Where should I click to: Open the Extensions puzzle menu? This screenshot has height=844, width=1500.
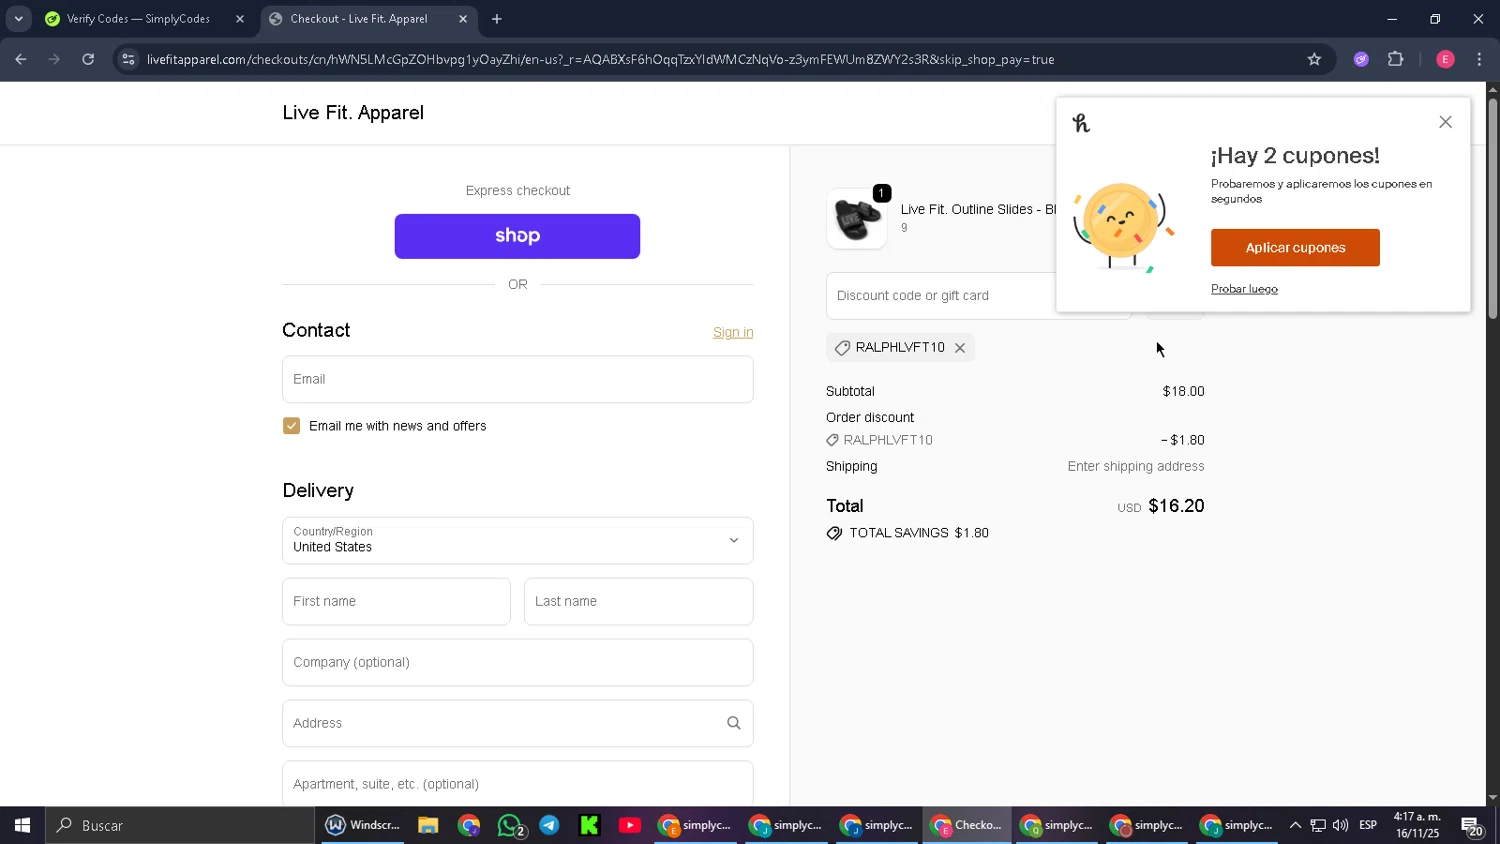click(x=1396, y=60)
